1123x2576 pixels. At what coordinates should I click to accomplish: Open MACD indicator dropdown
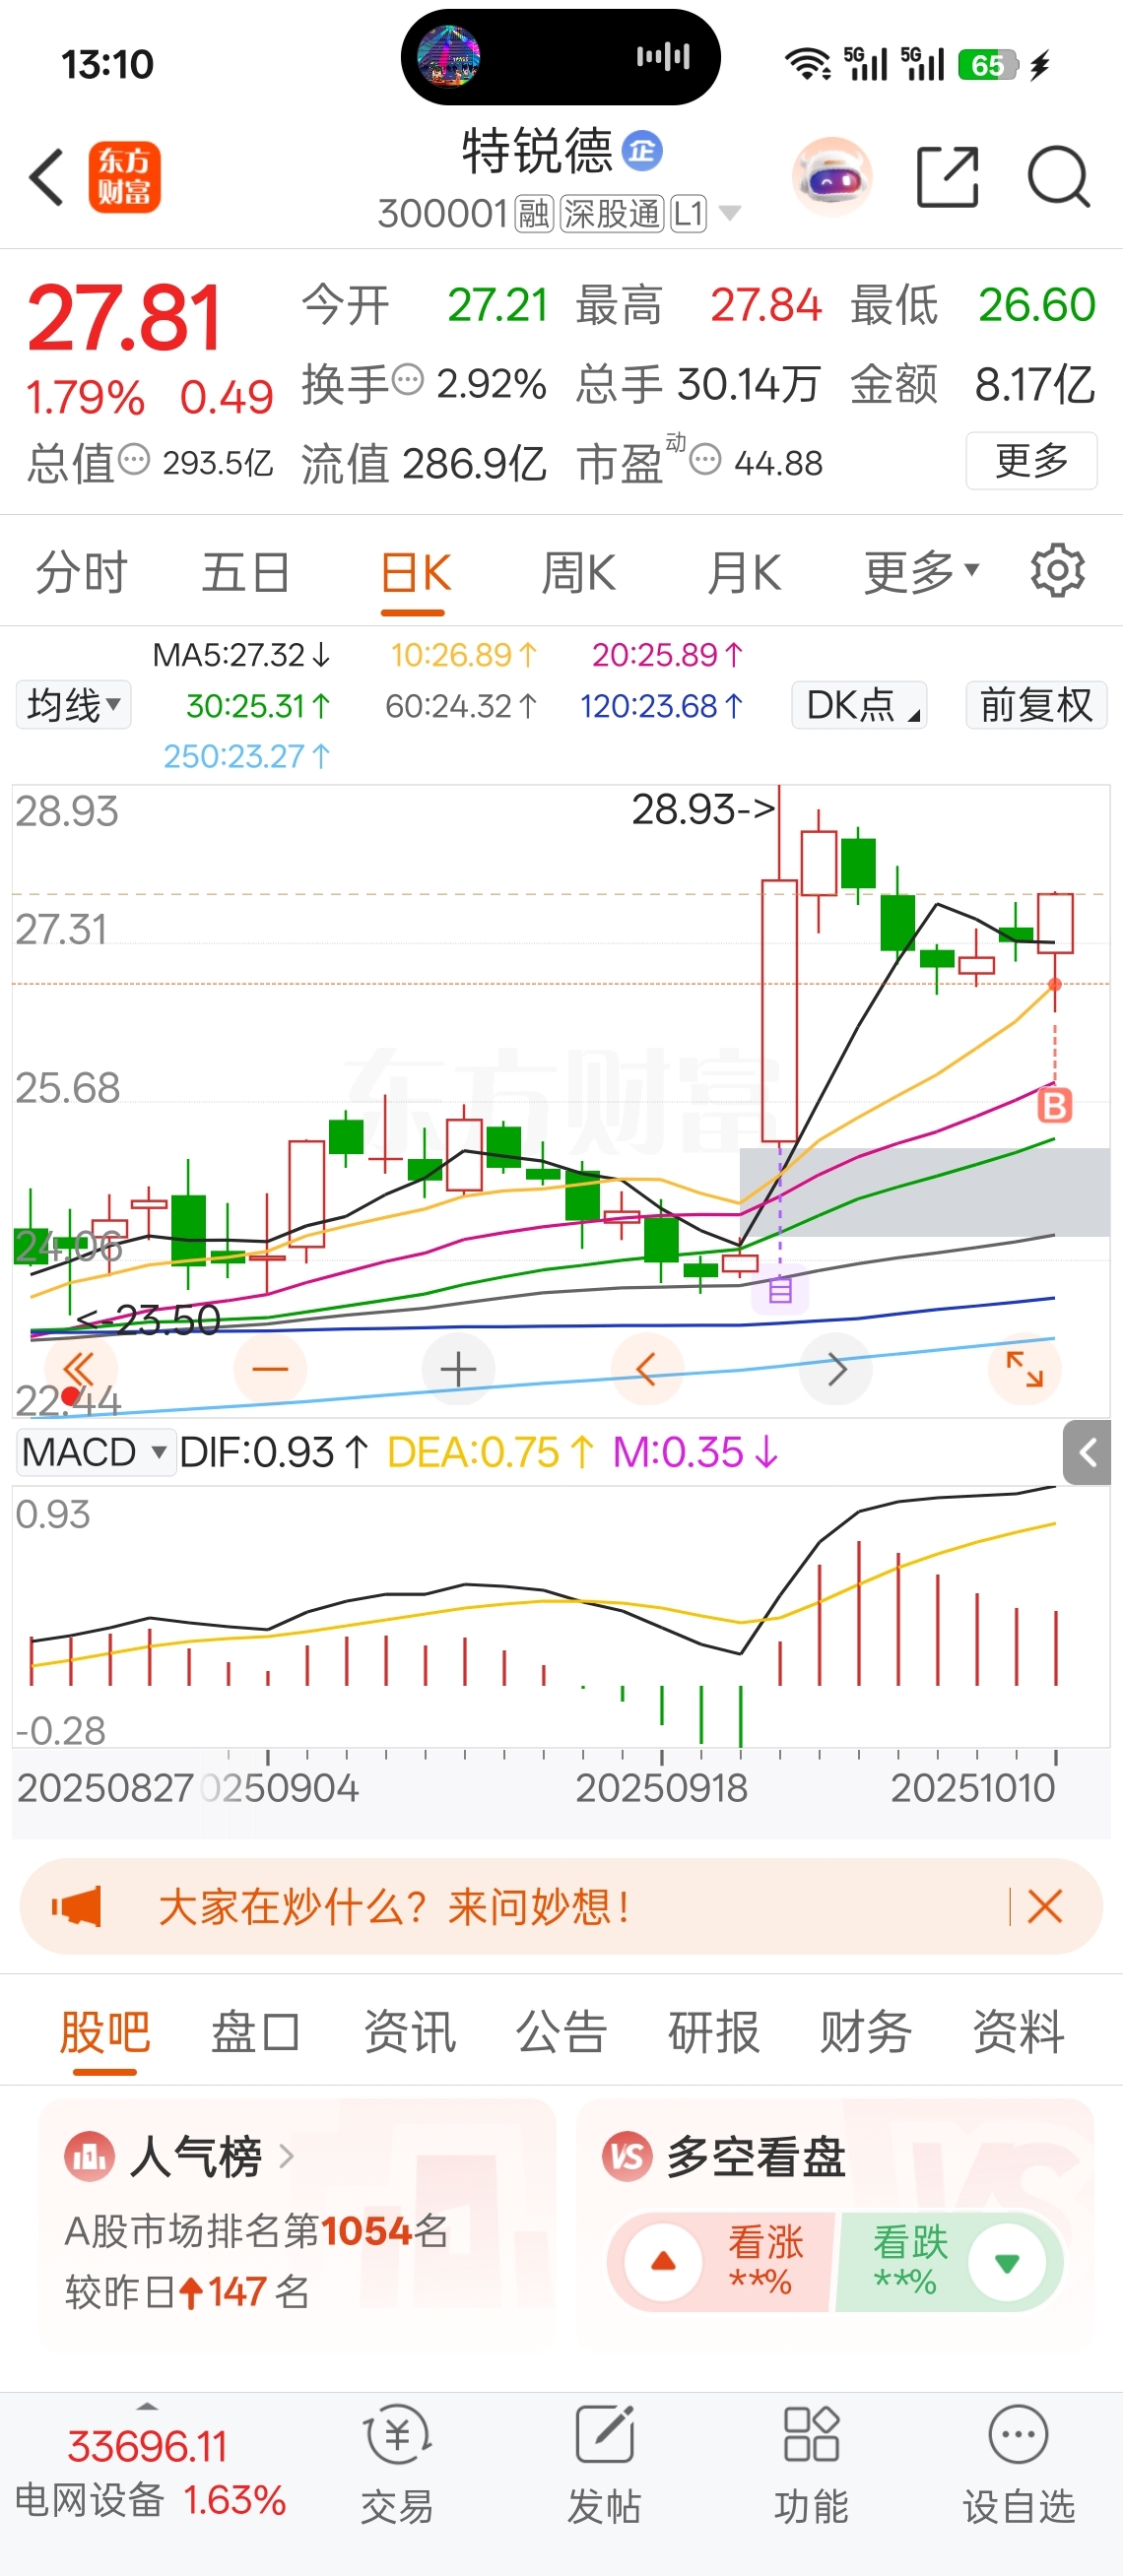pyautogui.click(x=95, y=1452)
